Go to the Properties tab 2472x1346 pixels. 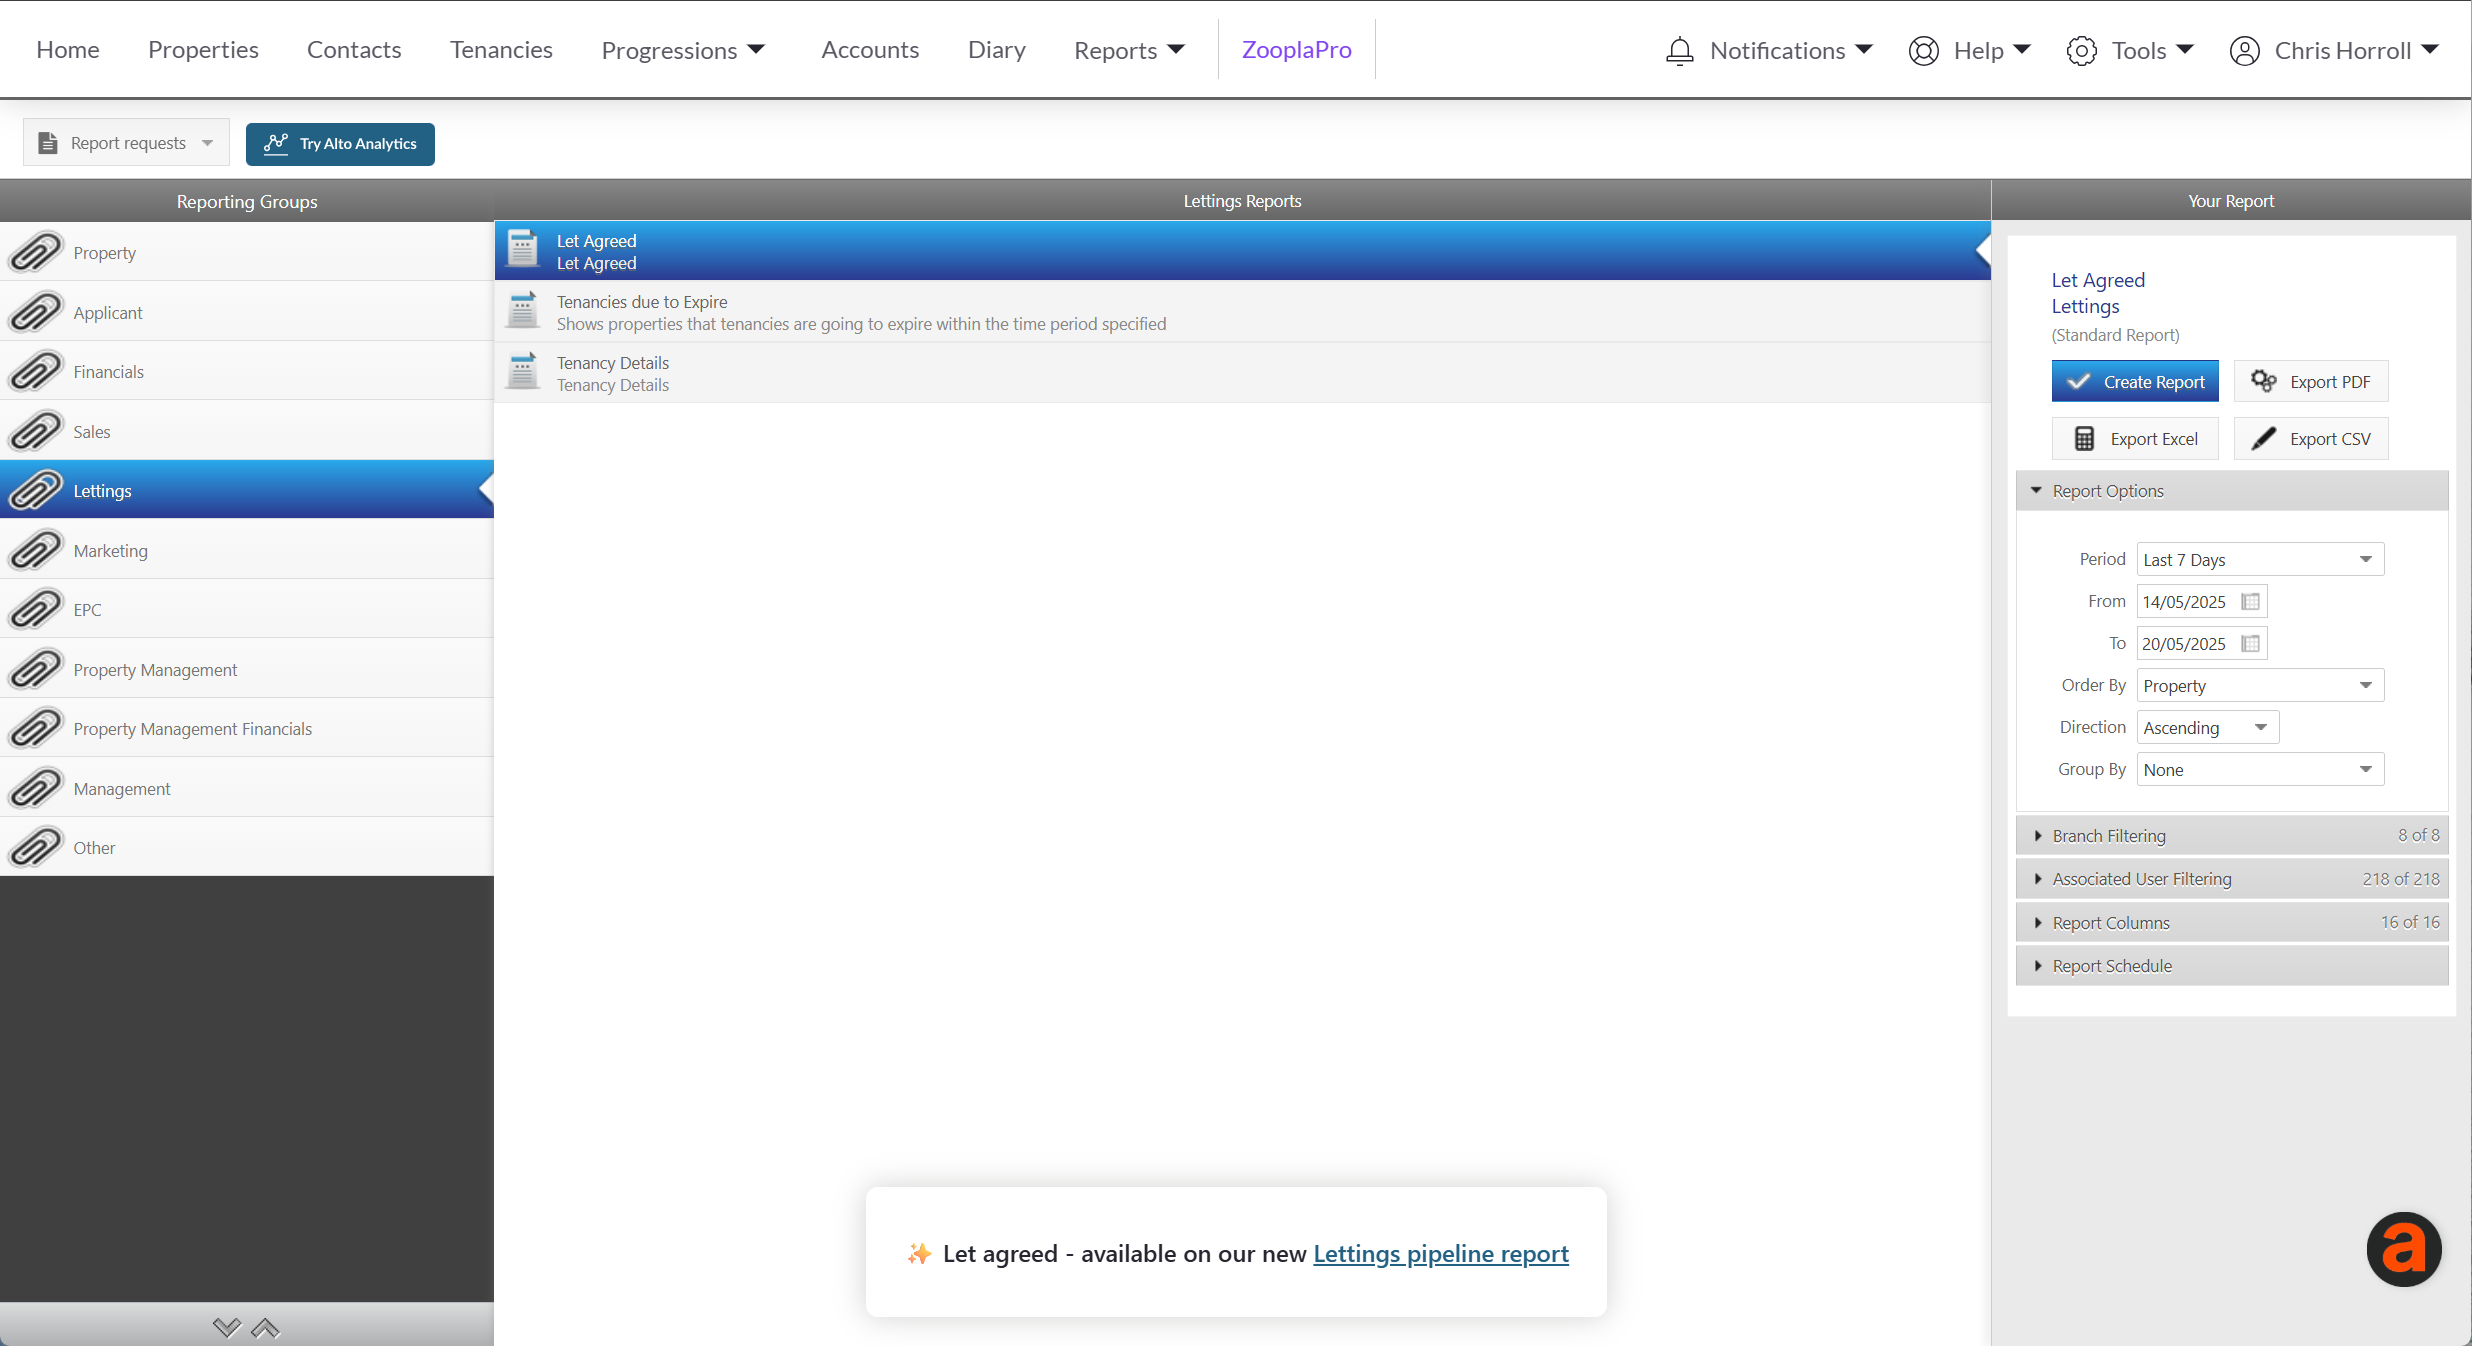pos(203,49)
